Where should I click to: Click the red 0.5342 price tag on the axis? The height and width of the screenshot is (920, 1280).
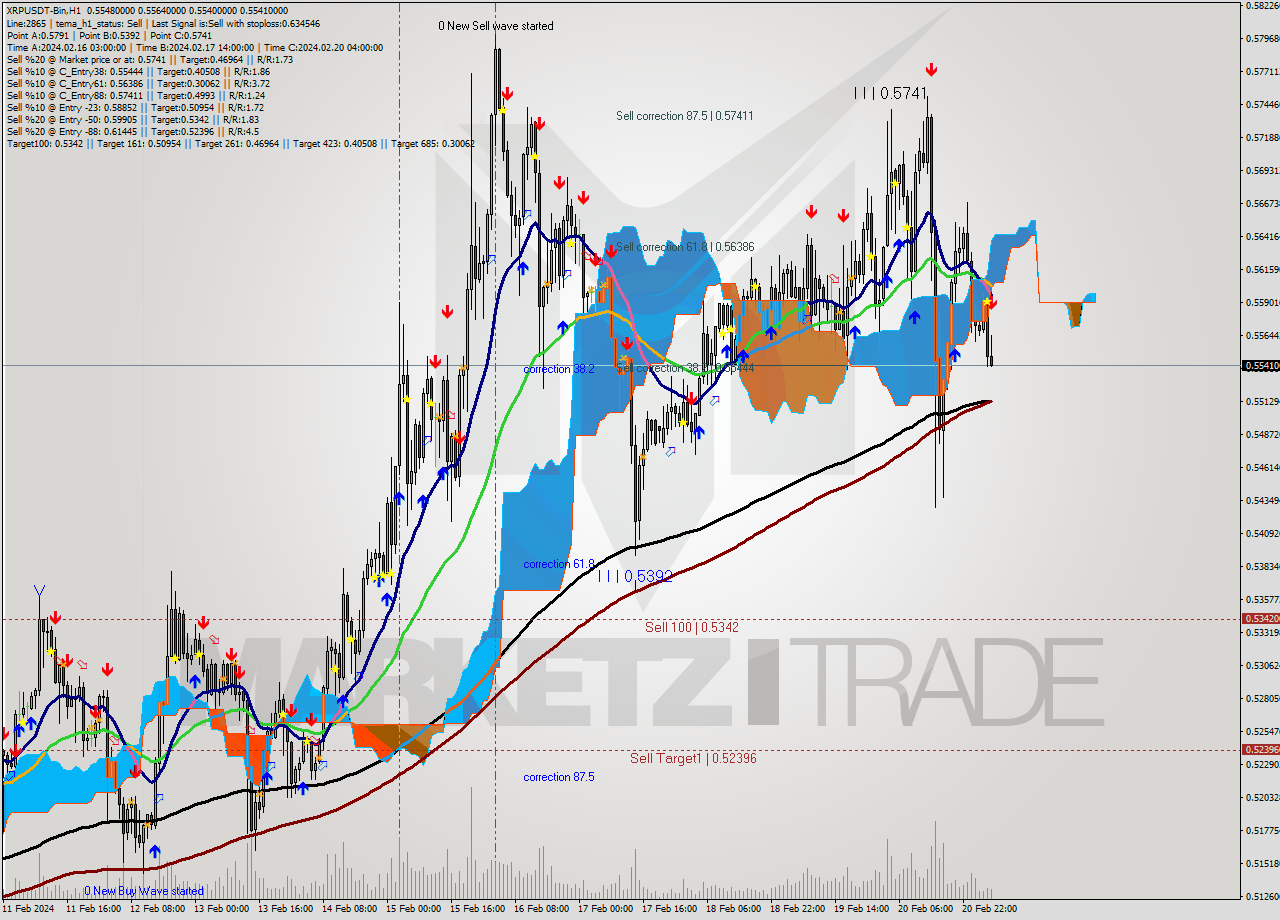[x=1260, y=619]
